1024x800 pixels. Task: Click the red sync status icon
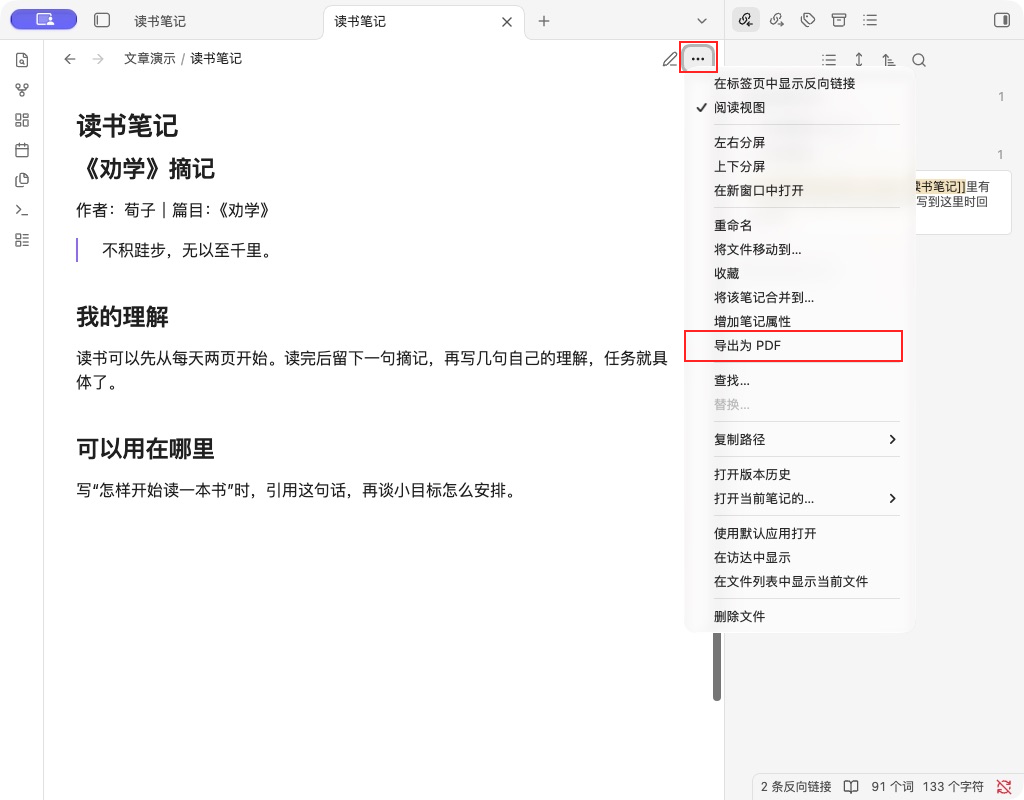pyautogui.click(x=1004, y=787)
